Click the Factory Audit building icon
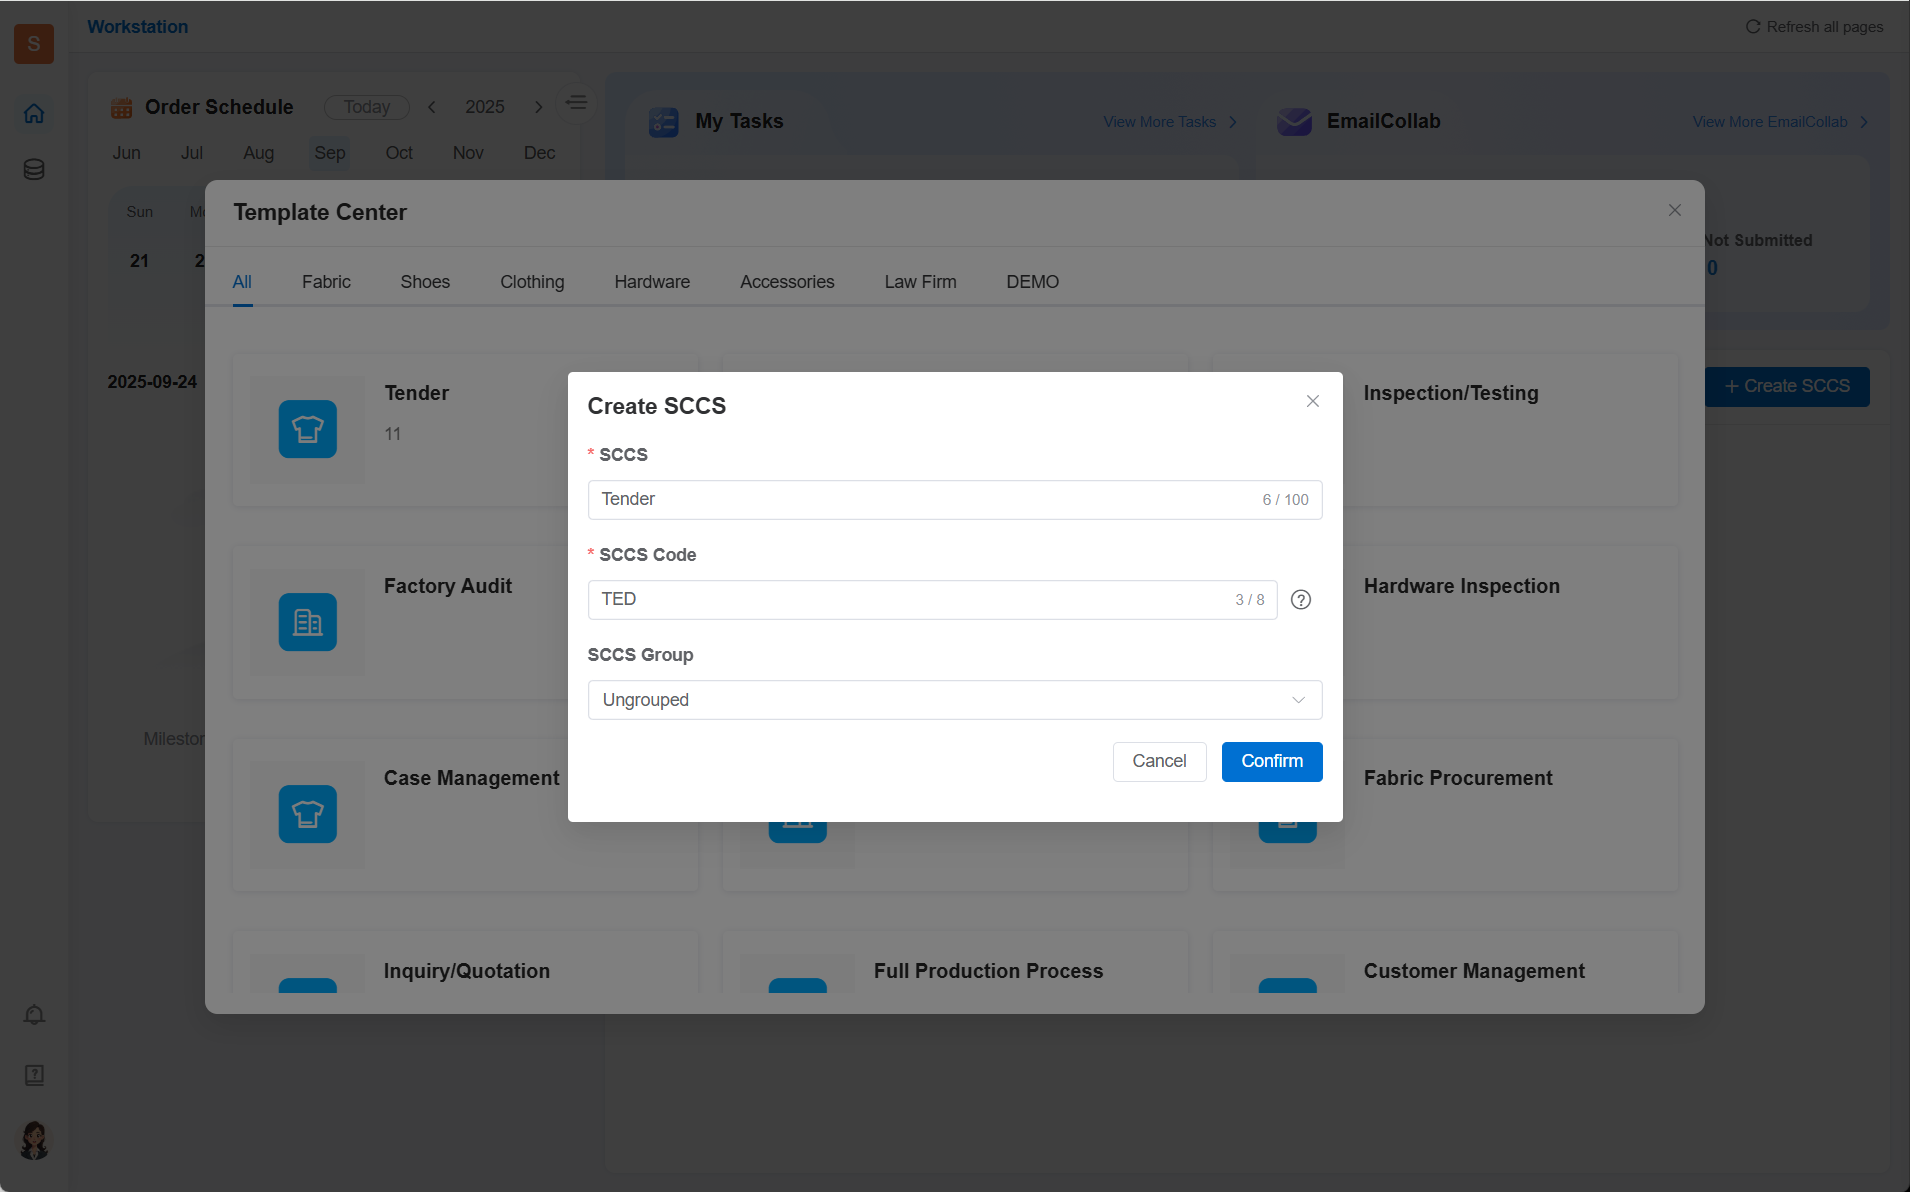1910x1192 pixels. [x=307, y=622]
